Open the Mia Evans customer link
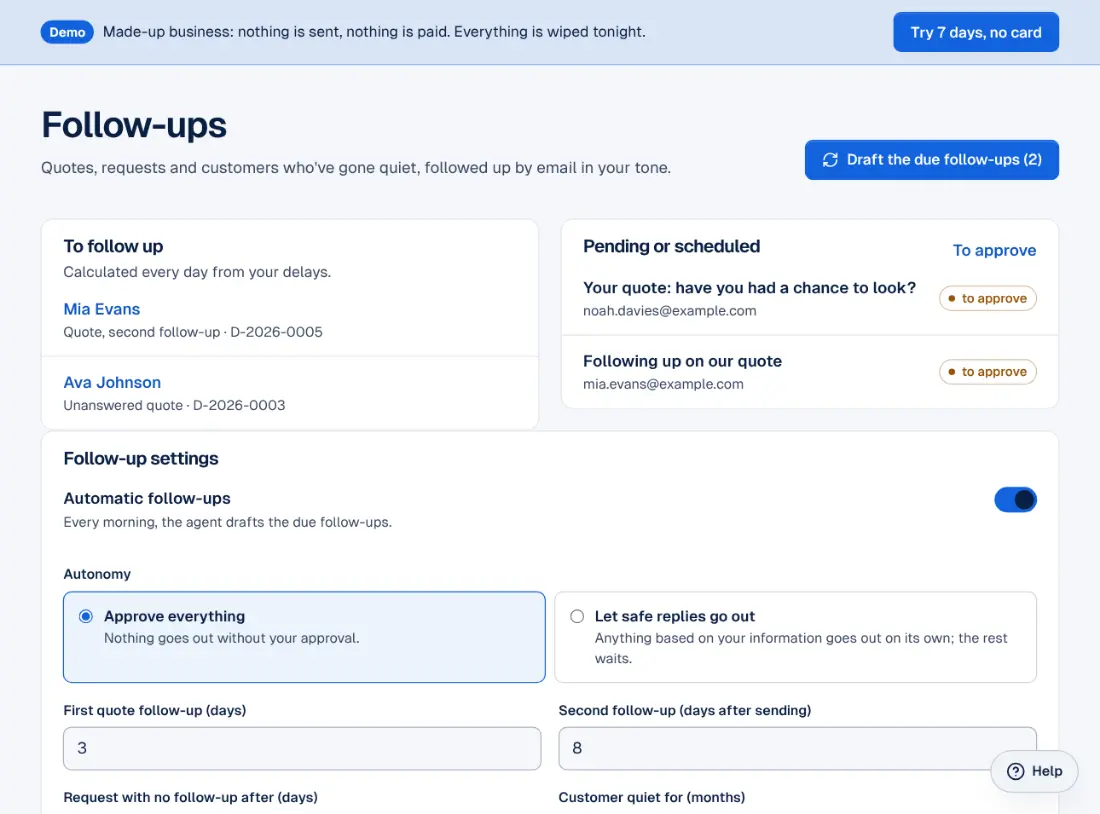 coord(102,309)
